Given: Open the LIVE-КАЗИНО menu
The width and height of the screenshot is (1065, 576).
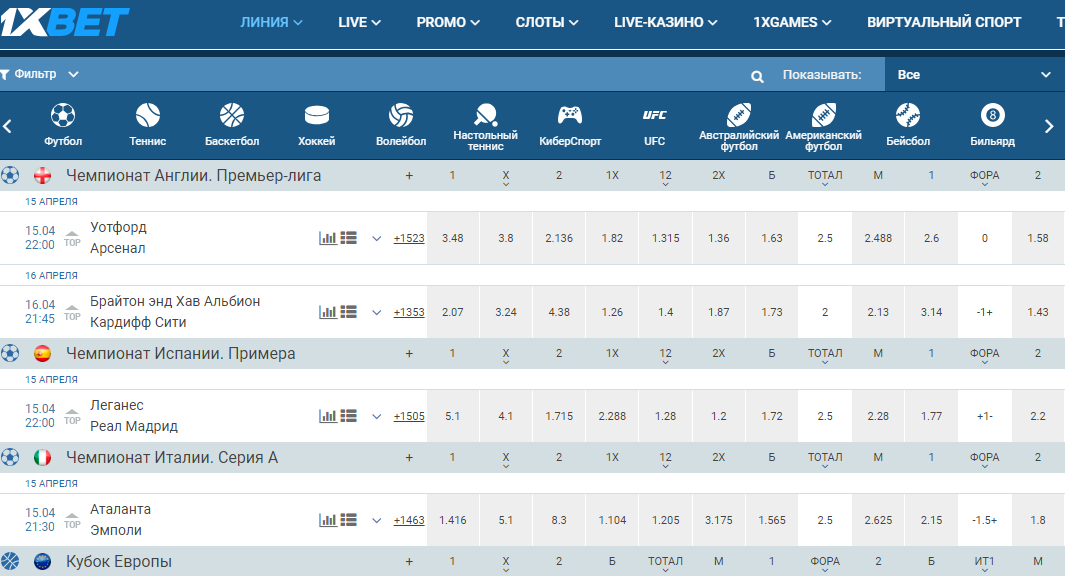Looking at the screenshot, I should 666,22.
